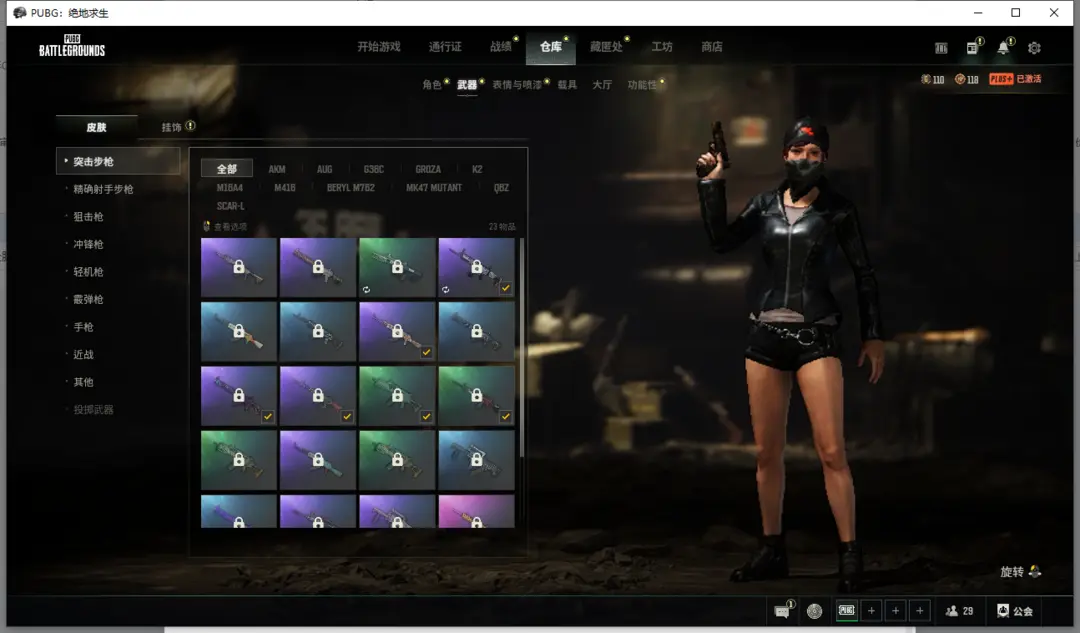1080x633 pixels.
Task: Switch to the 挂饰 charms tab
Action: click(172, 127)
